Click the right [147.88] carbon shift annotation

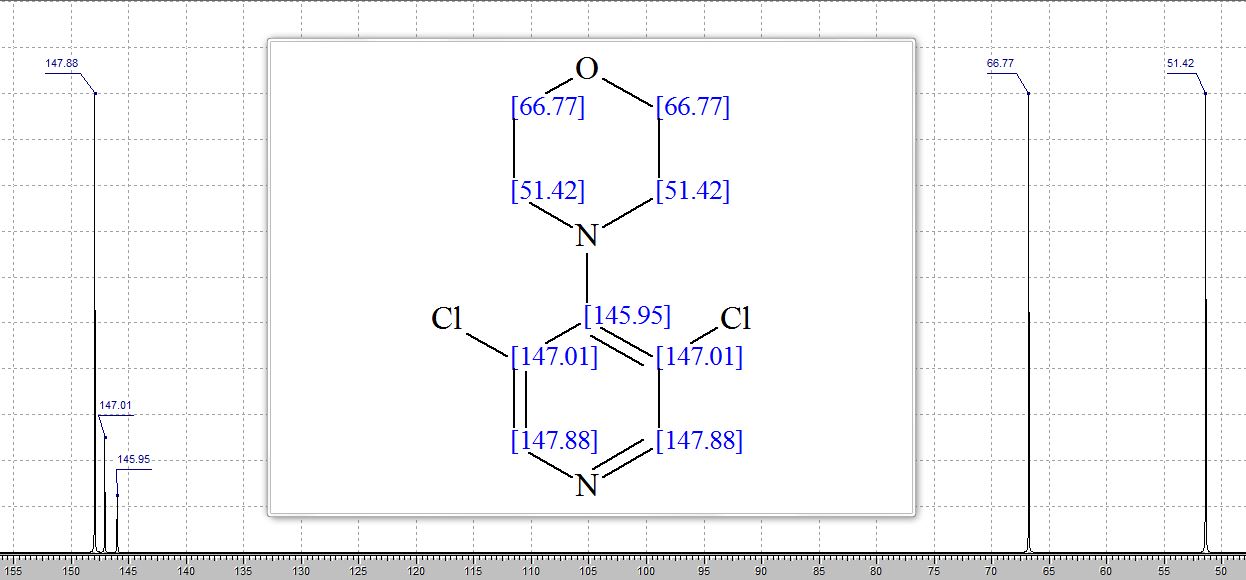tap(700, 440)
